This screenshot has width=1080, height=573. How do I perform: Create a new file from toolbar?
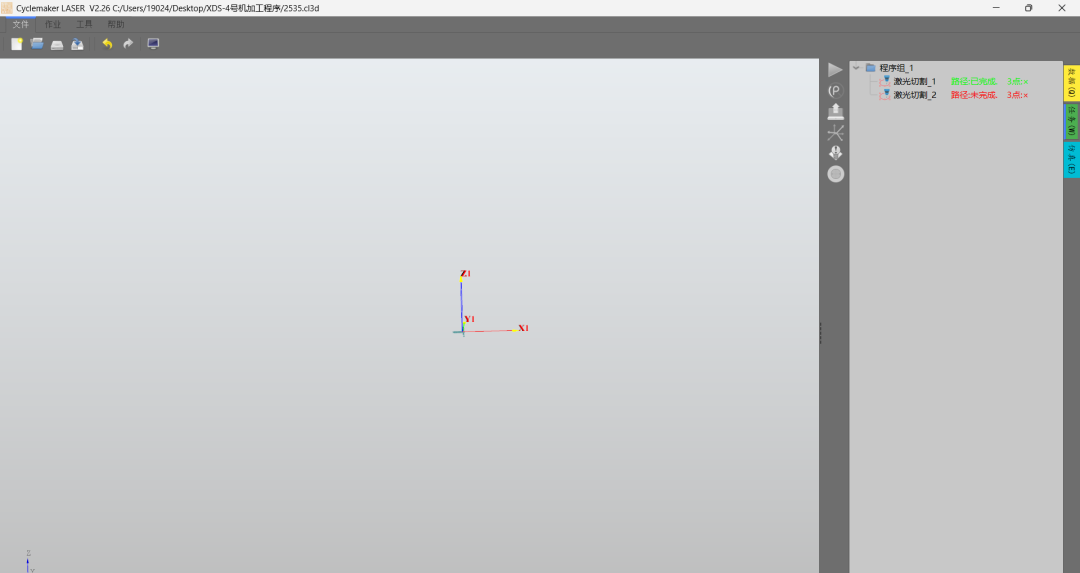(x=17, y=44)
